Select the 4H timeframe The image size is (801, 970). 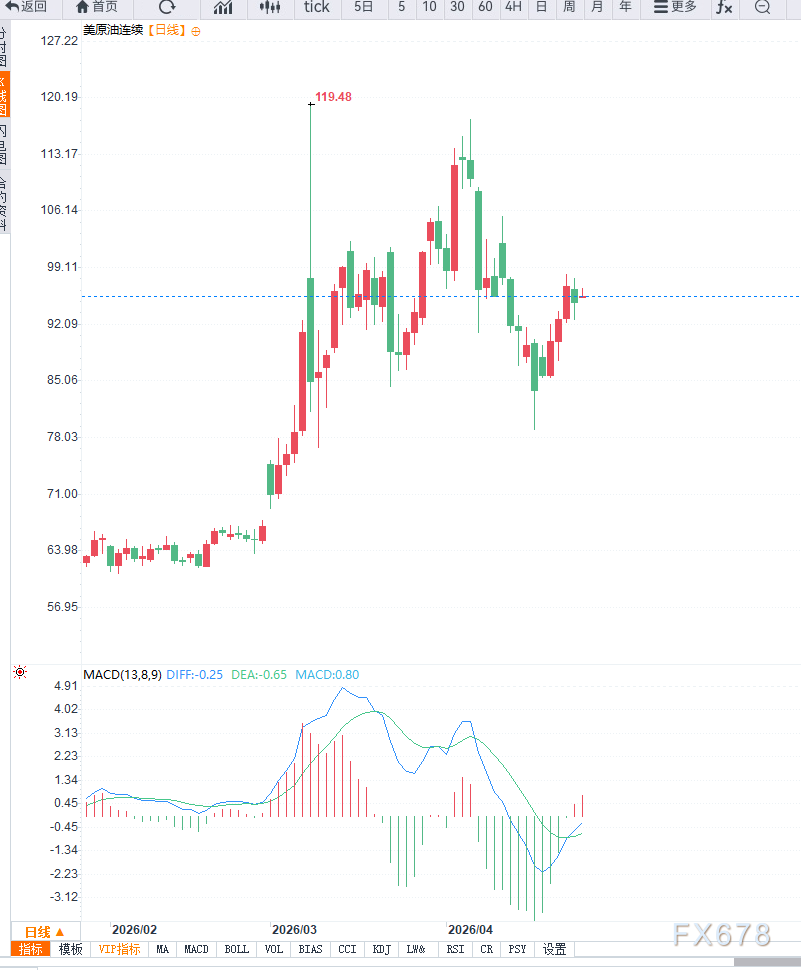tap(513, 7)
